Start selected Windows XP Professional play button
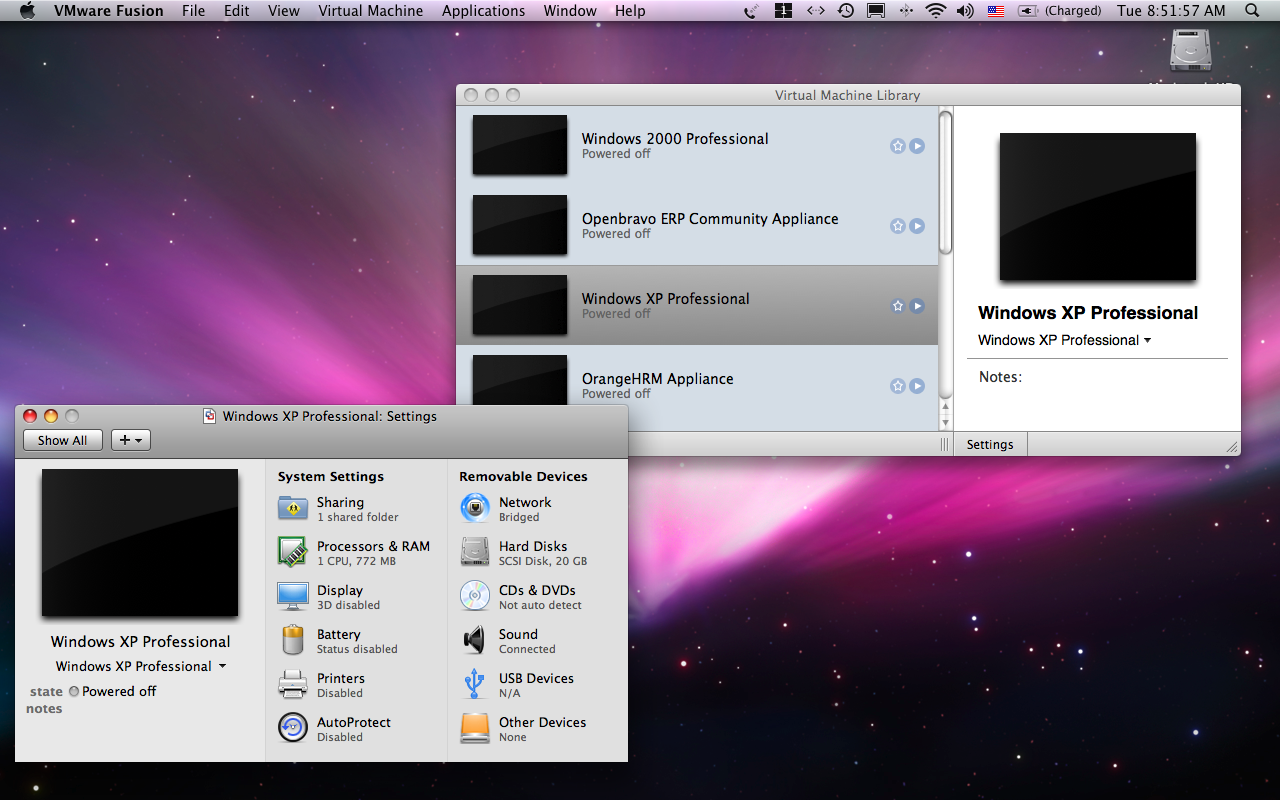1280x800 pixels. (x=917, y=306)
